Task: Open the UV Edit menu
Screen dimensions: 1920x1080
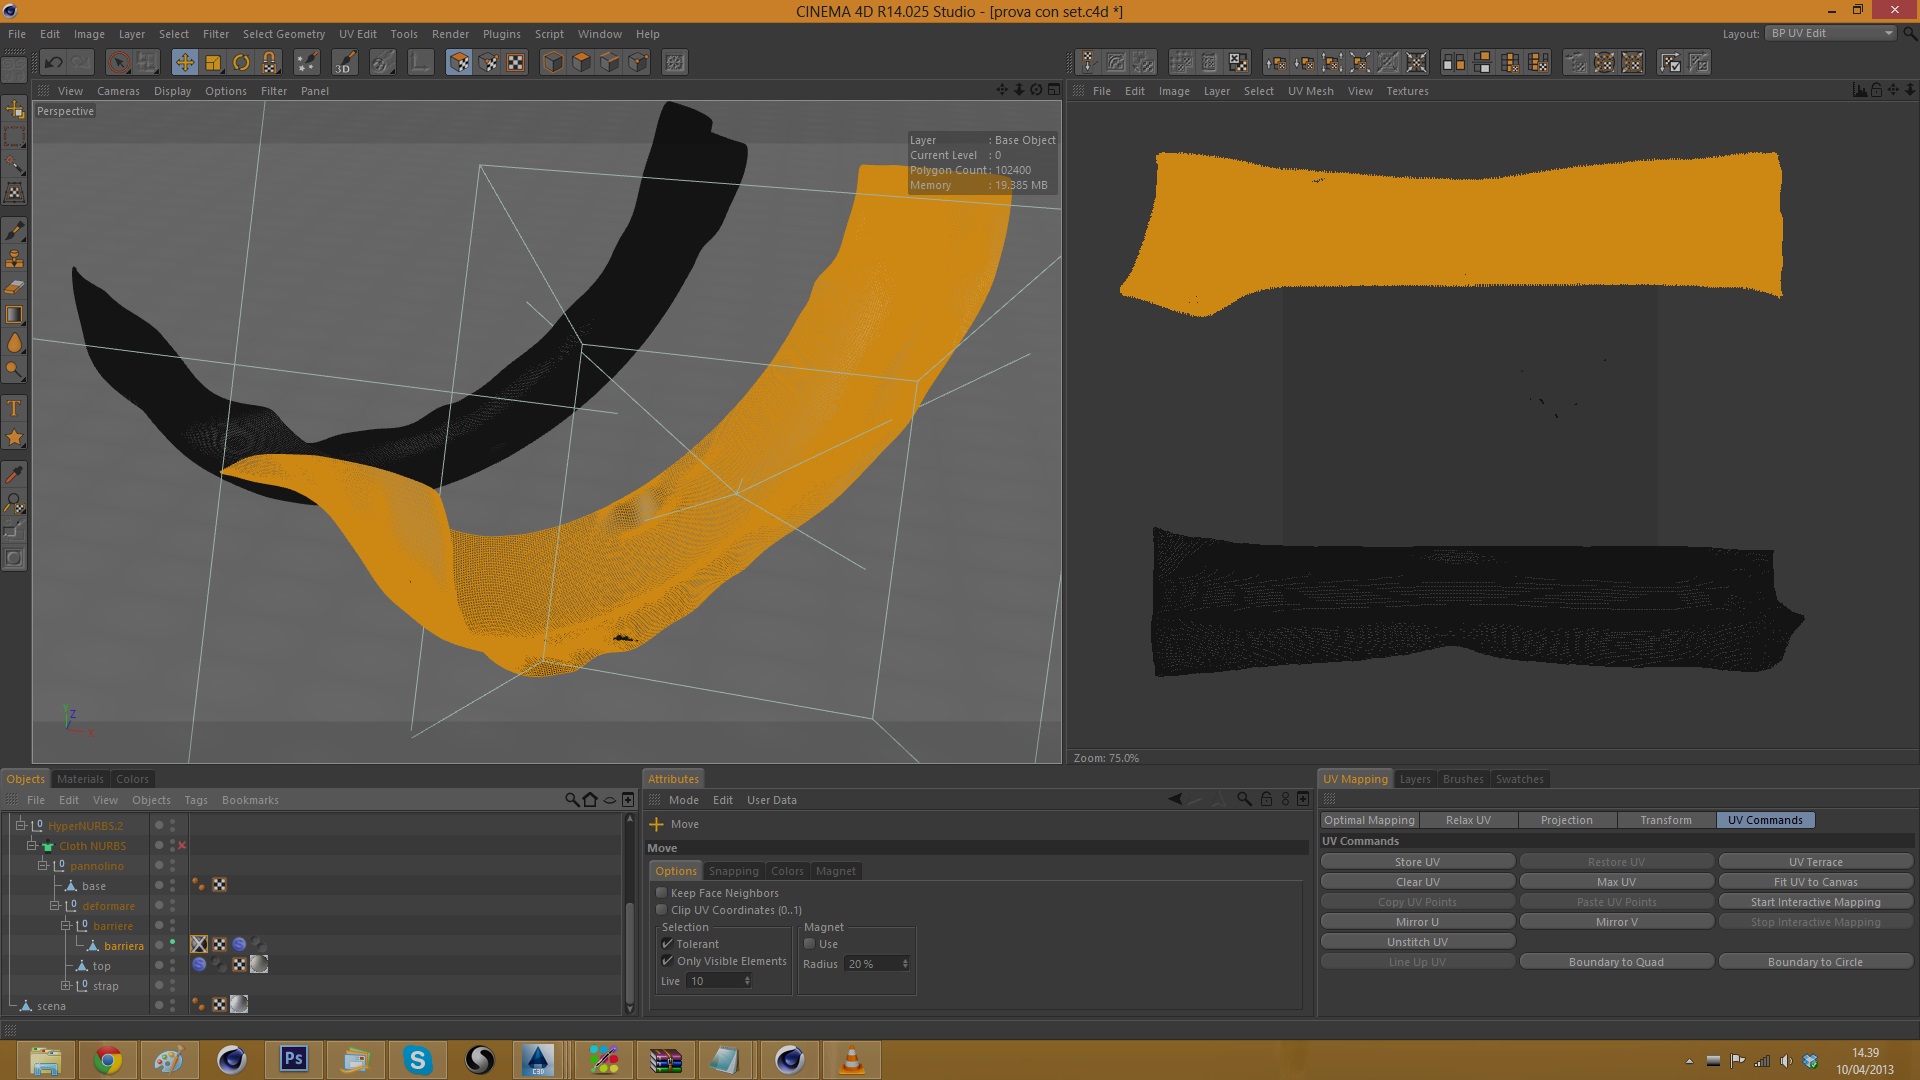Action: (357, 34)
